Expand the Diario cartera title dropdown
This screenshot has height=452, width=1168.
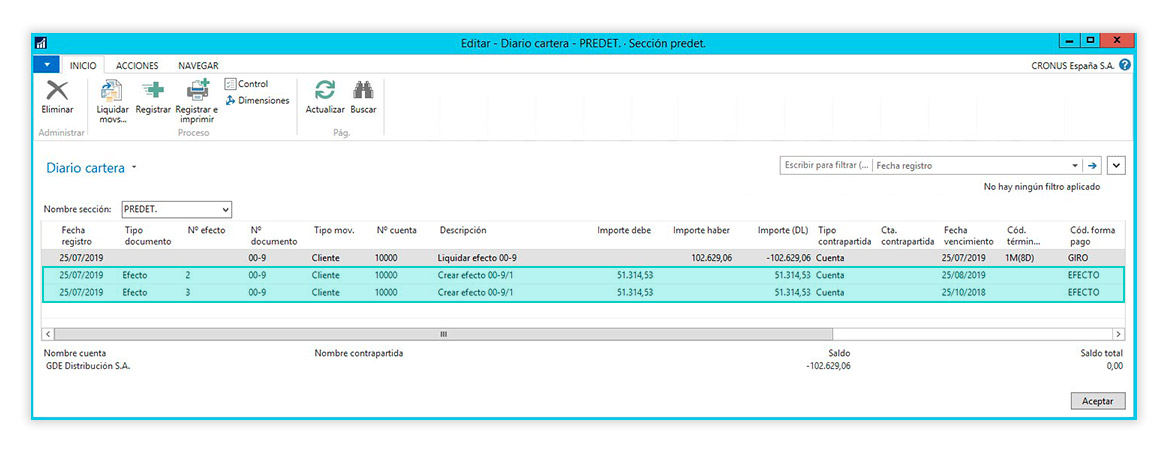[x=134, y=168]
